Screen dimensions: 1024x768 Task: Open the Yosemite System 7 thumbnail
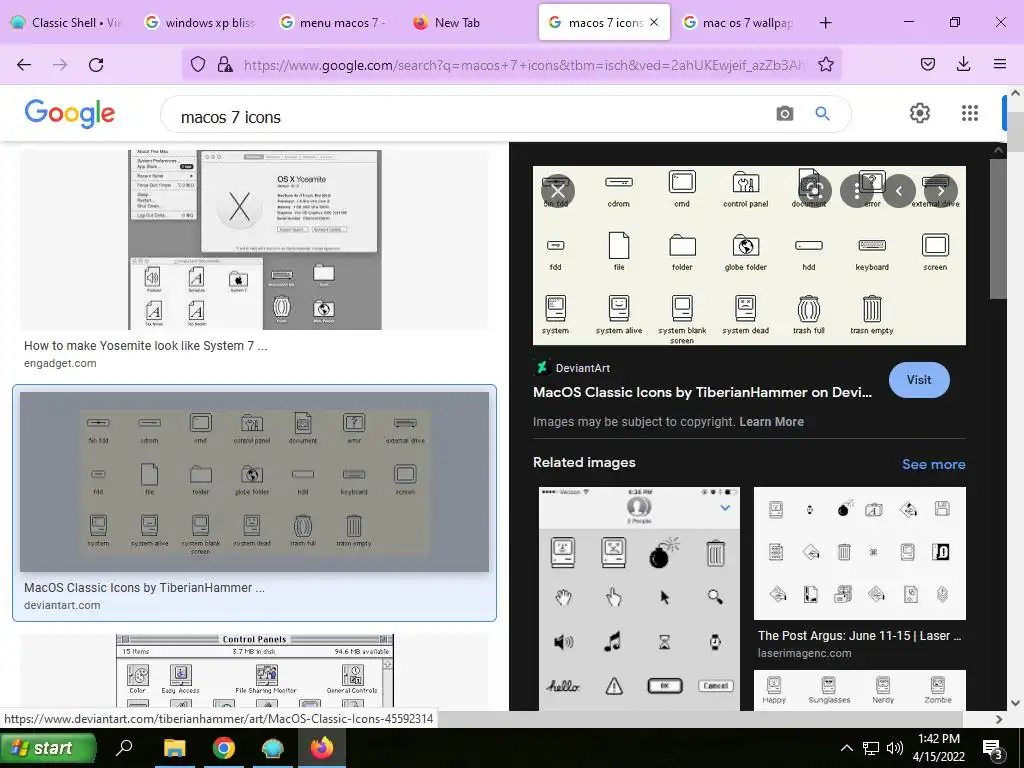[x=255, y=240]
